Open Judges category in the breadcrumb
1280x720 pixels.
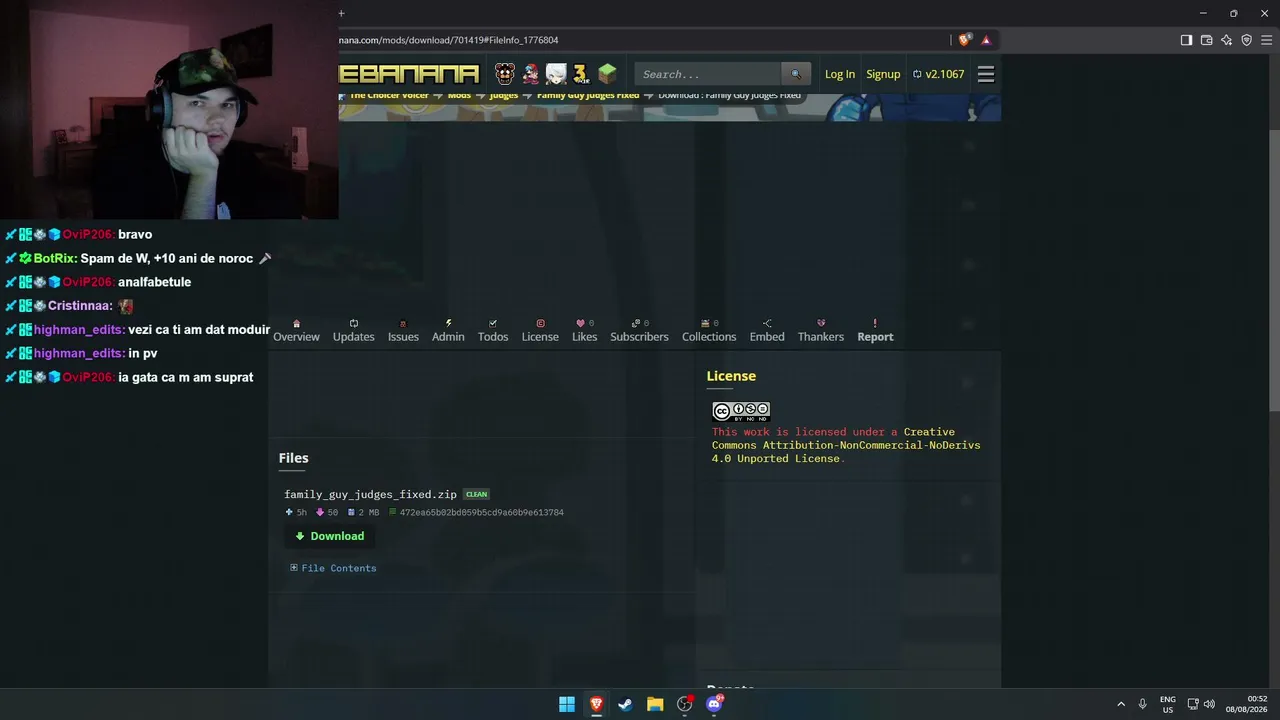[504, 96]
